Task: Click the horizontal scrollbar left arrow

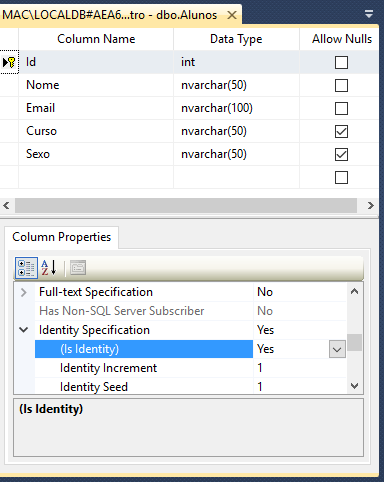Action: click(6, 205)
